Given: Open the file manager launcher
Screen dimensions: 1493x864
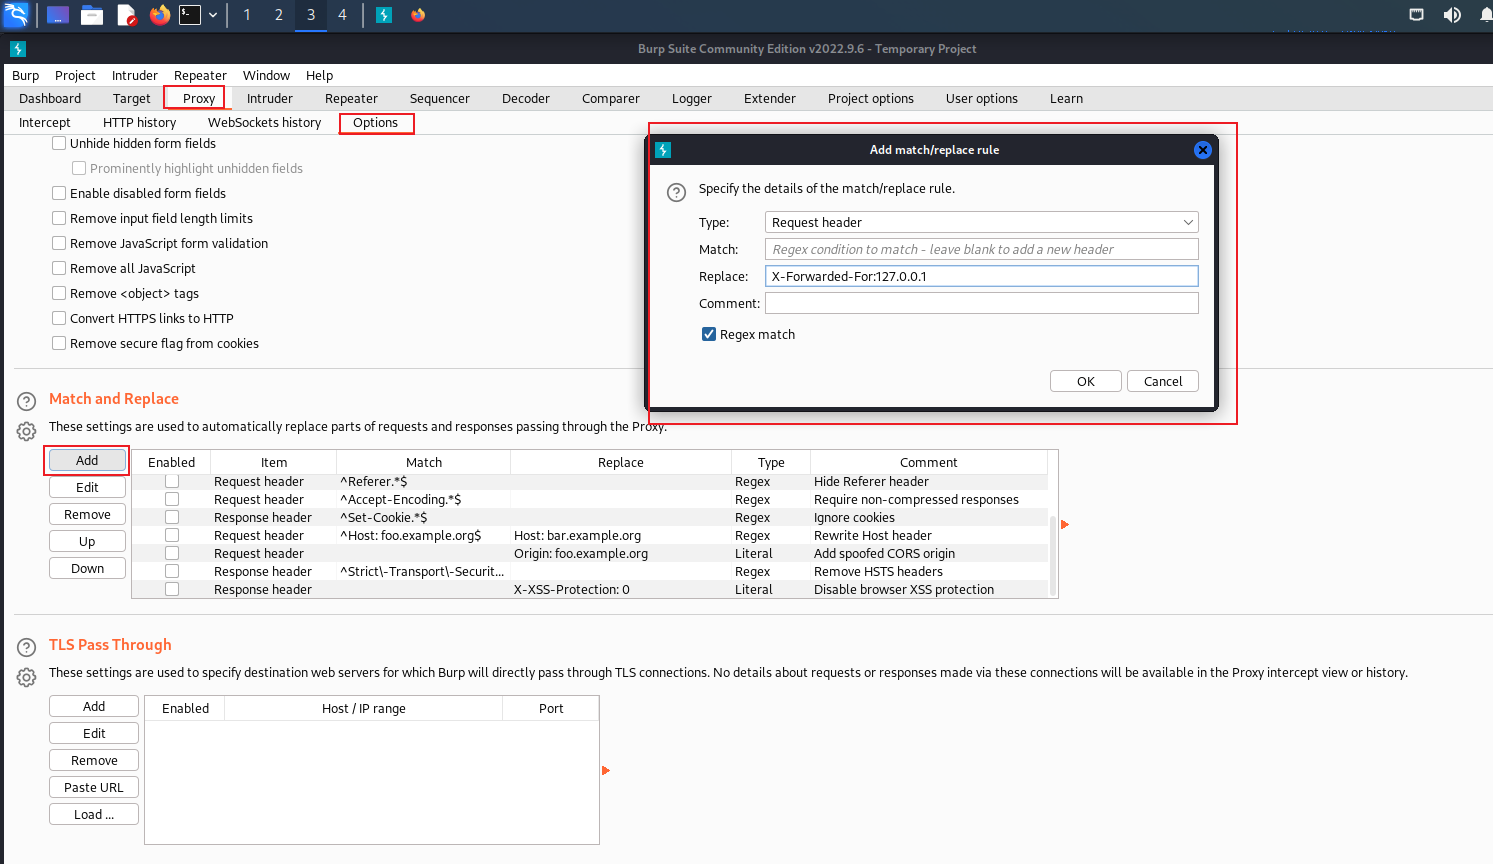Looking at the screenshot, I should pyautogui.click(x=92, y=15).
